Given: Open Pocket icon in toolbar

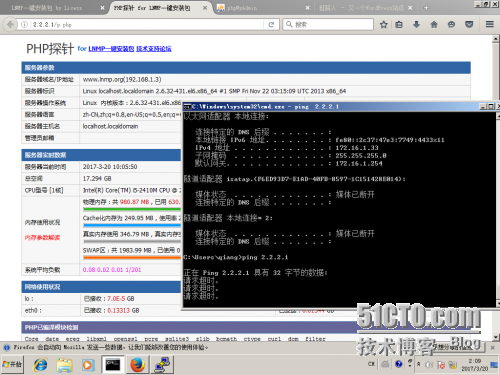Looking at the screenshot, I should (469, 24).
